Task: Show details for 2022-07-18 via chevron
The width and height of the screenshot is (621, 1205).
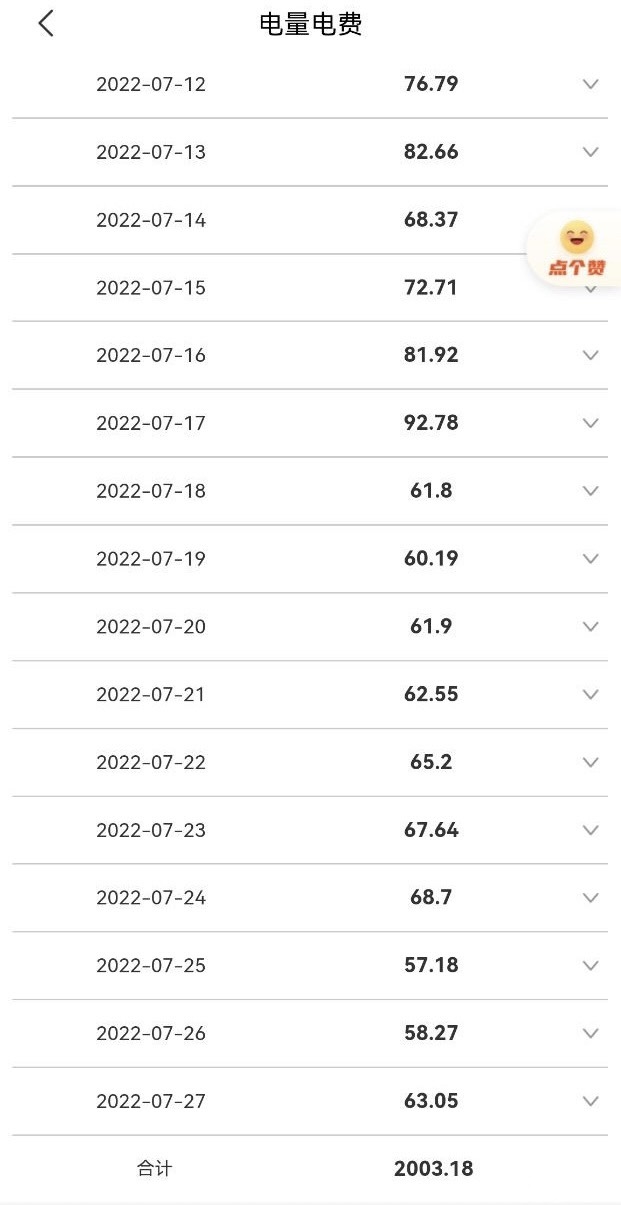Action: point(590,491)
